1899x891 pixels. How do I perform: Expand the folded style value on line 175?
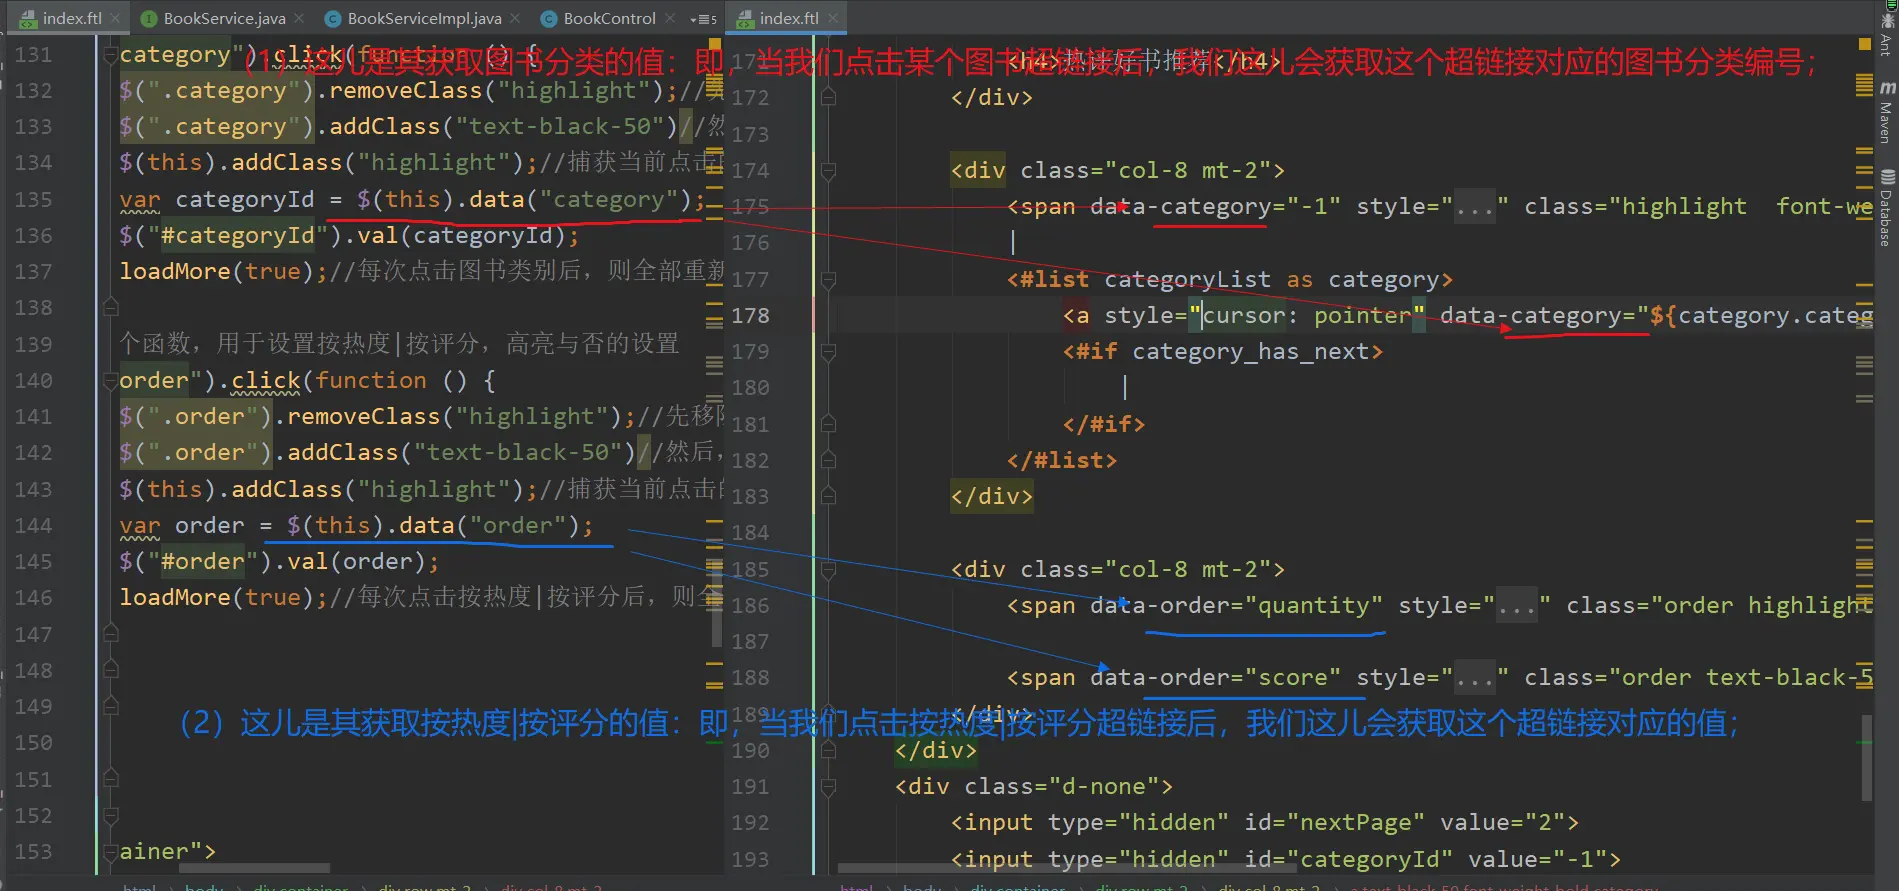[x=1475, y=208]
